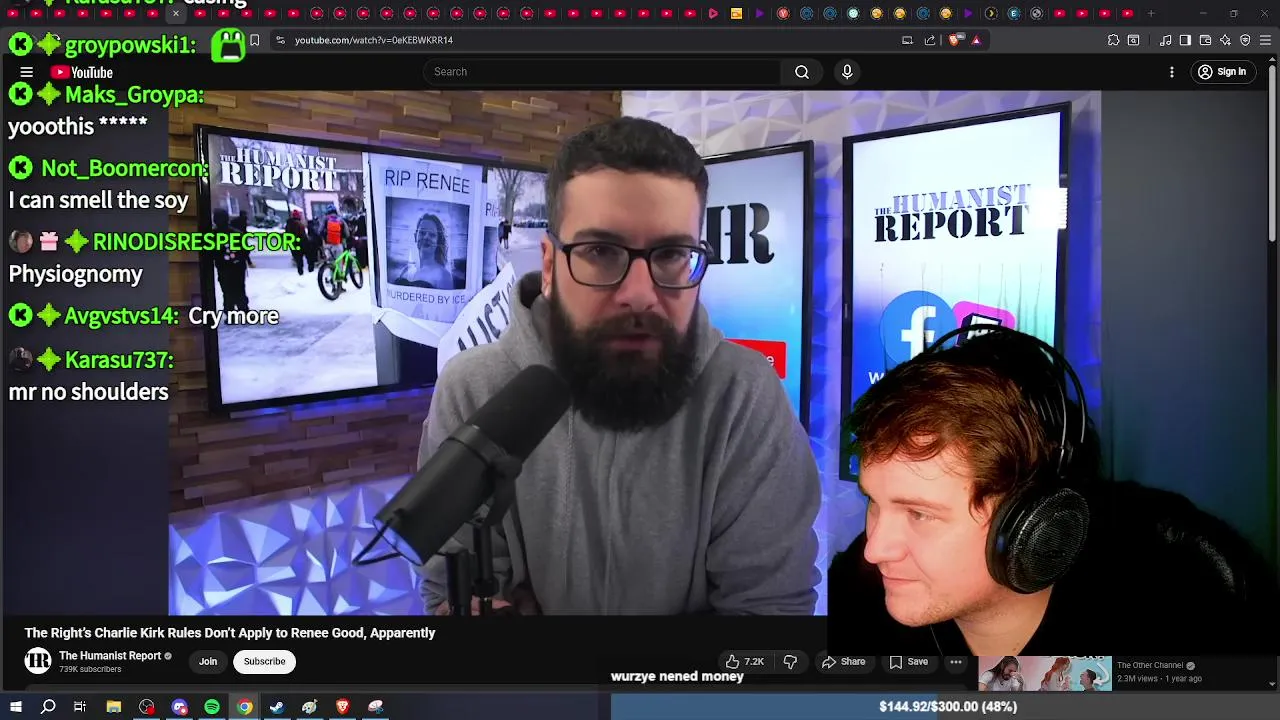1280x720 pixels.
Task: Open the Brave Shields lion icon
Action: (x=954, y=40)
